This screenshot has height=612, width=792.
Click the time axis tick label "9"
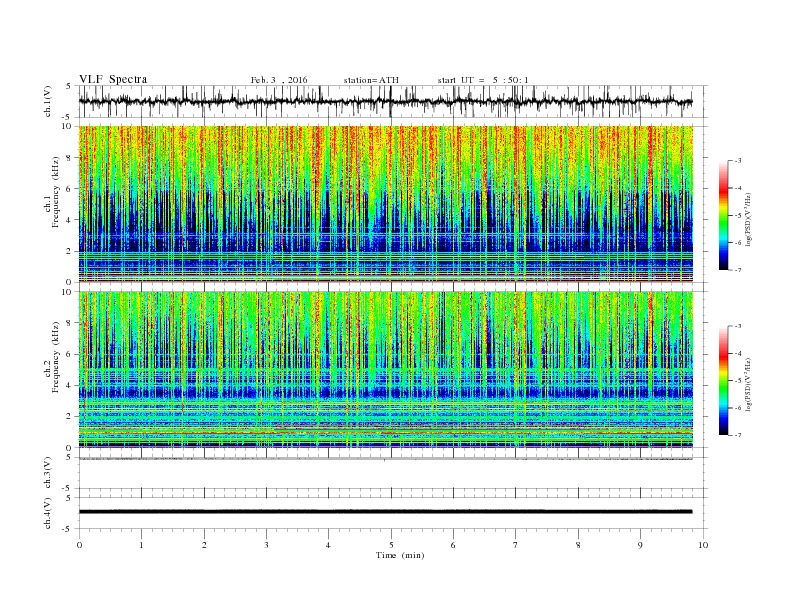[x=640, y=545]
